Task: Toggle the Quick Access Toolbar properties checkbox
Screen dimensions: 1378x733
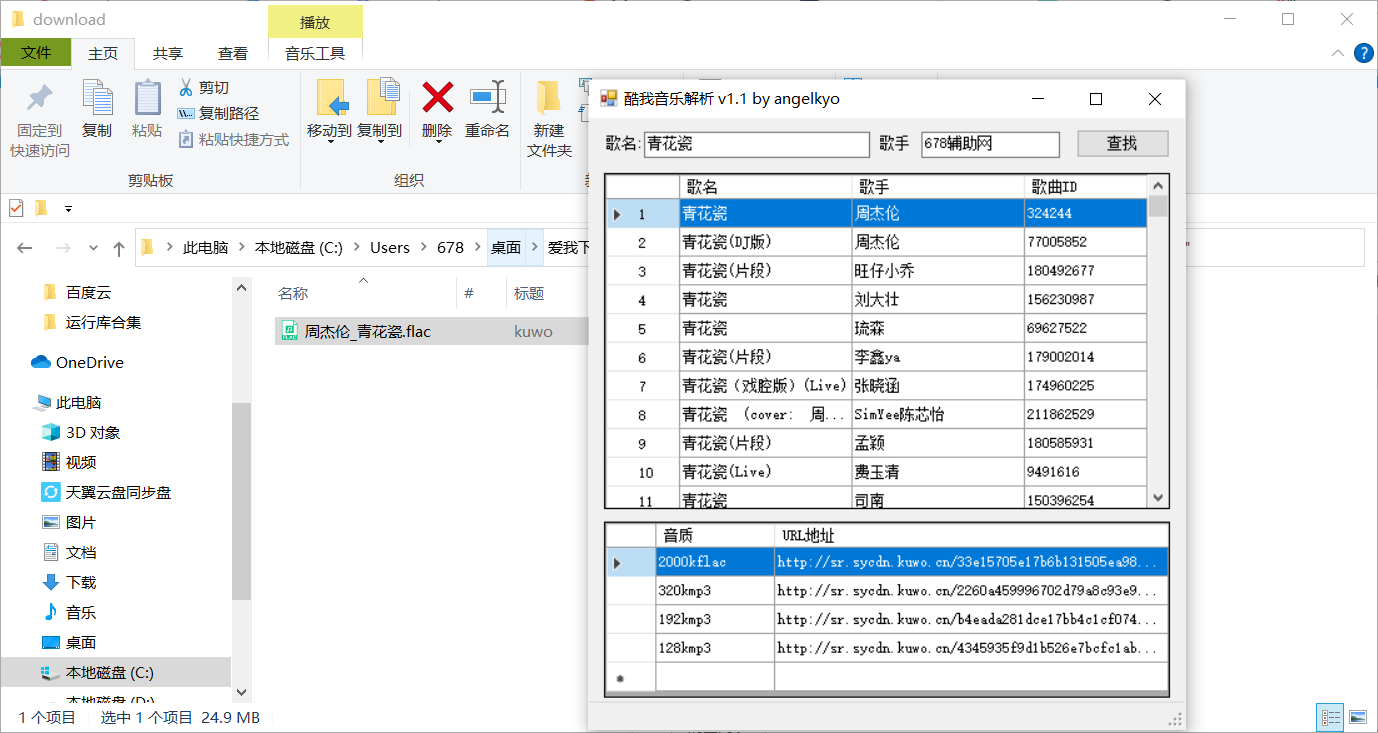Action: [16, 208]
